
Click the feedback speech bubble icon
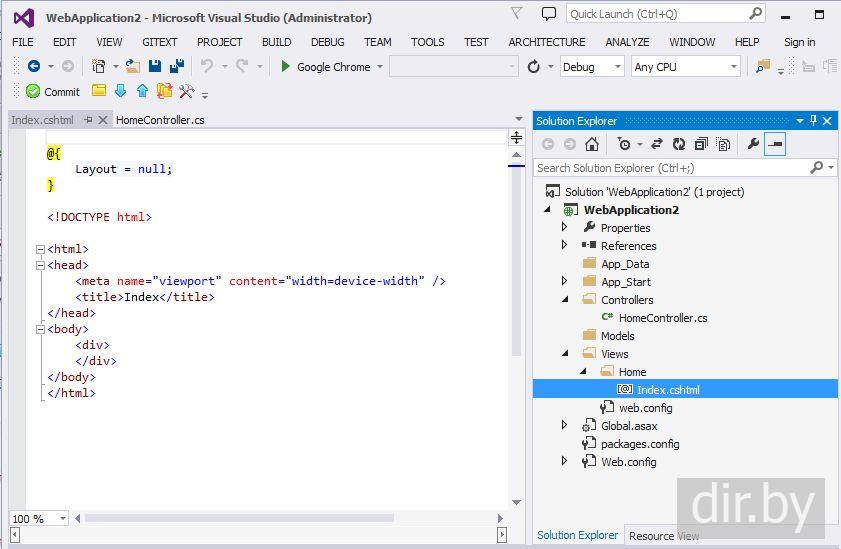click(x=548, y=14)
